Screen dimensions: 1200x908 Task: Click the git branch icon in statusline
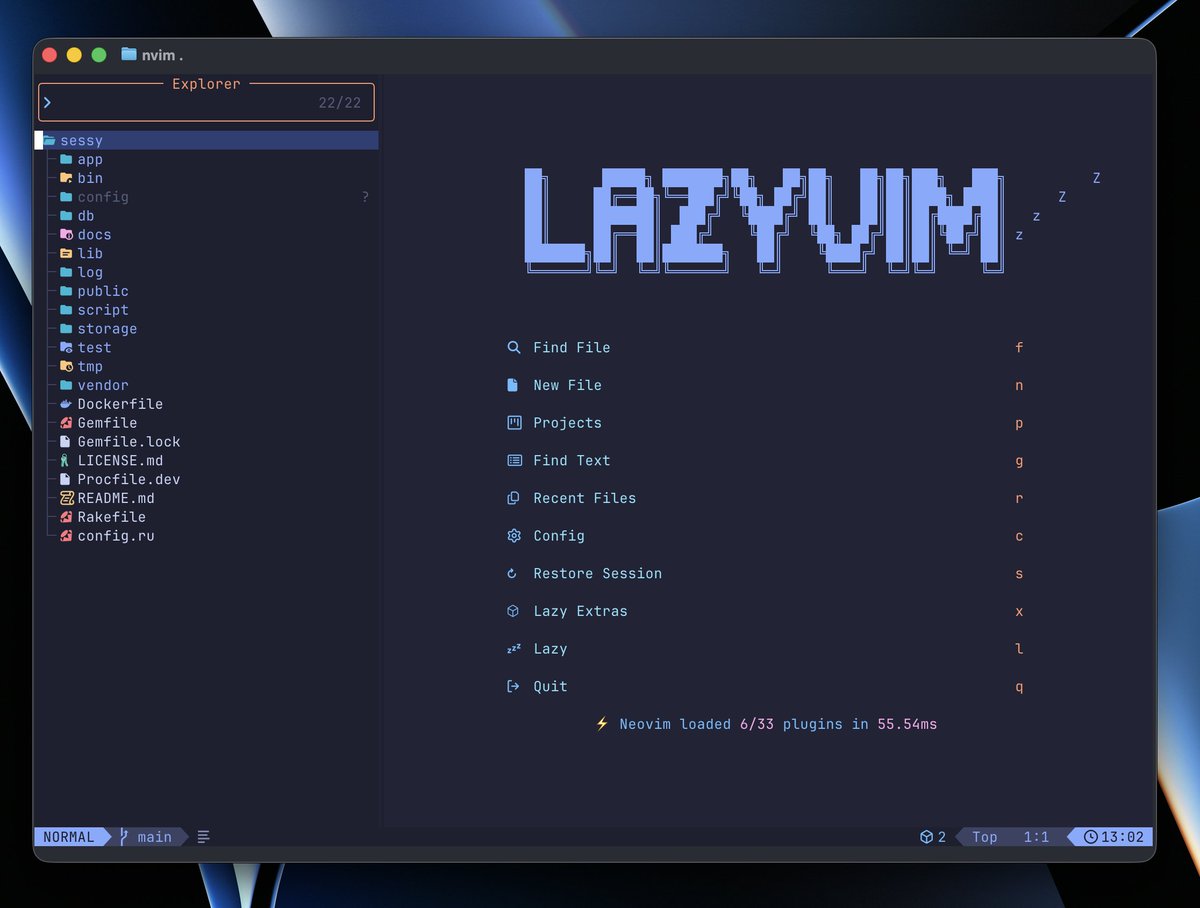124,837
